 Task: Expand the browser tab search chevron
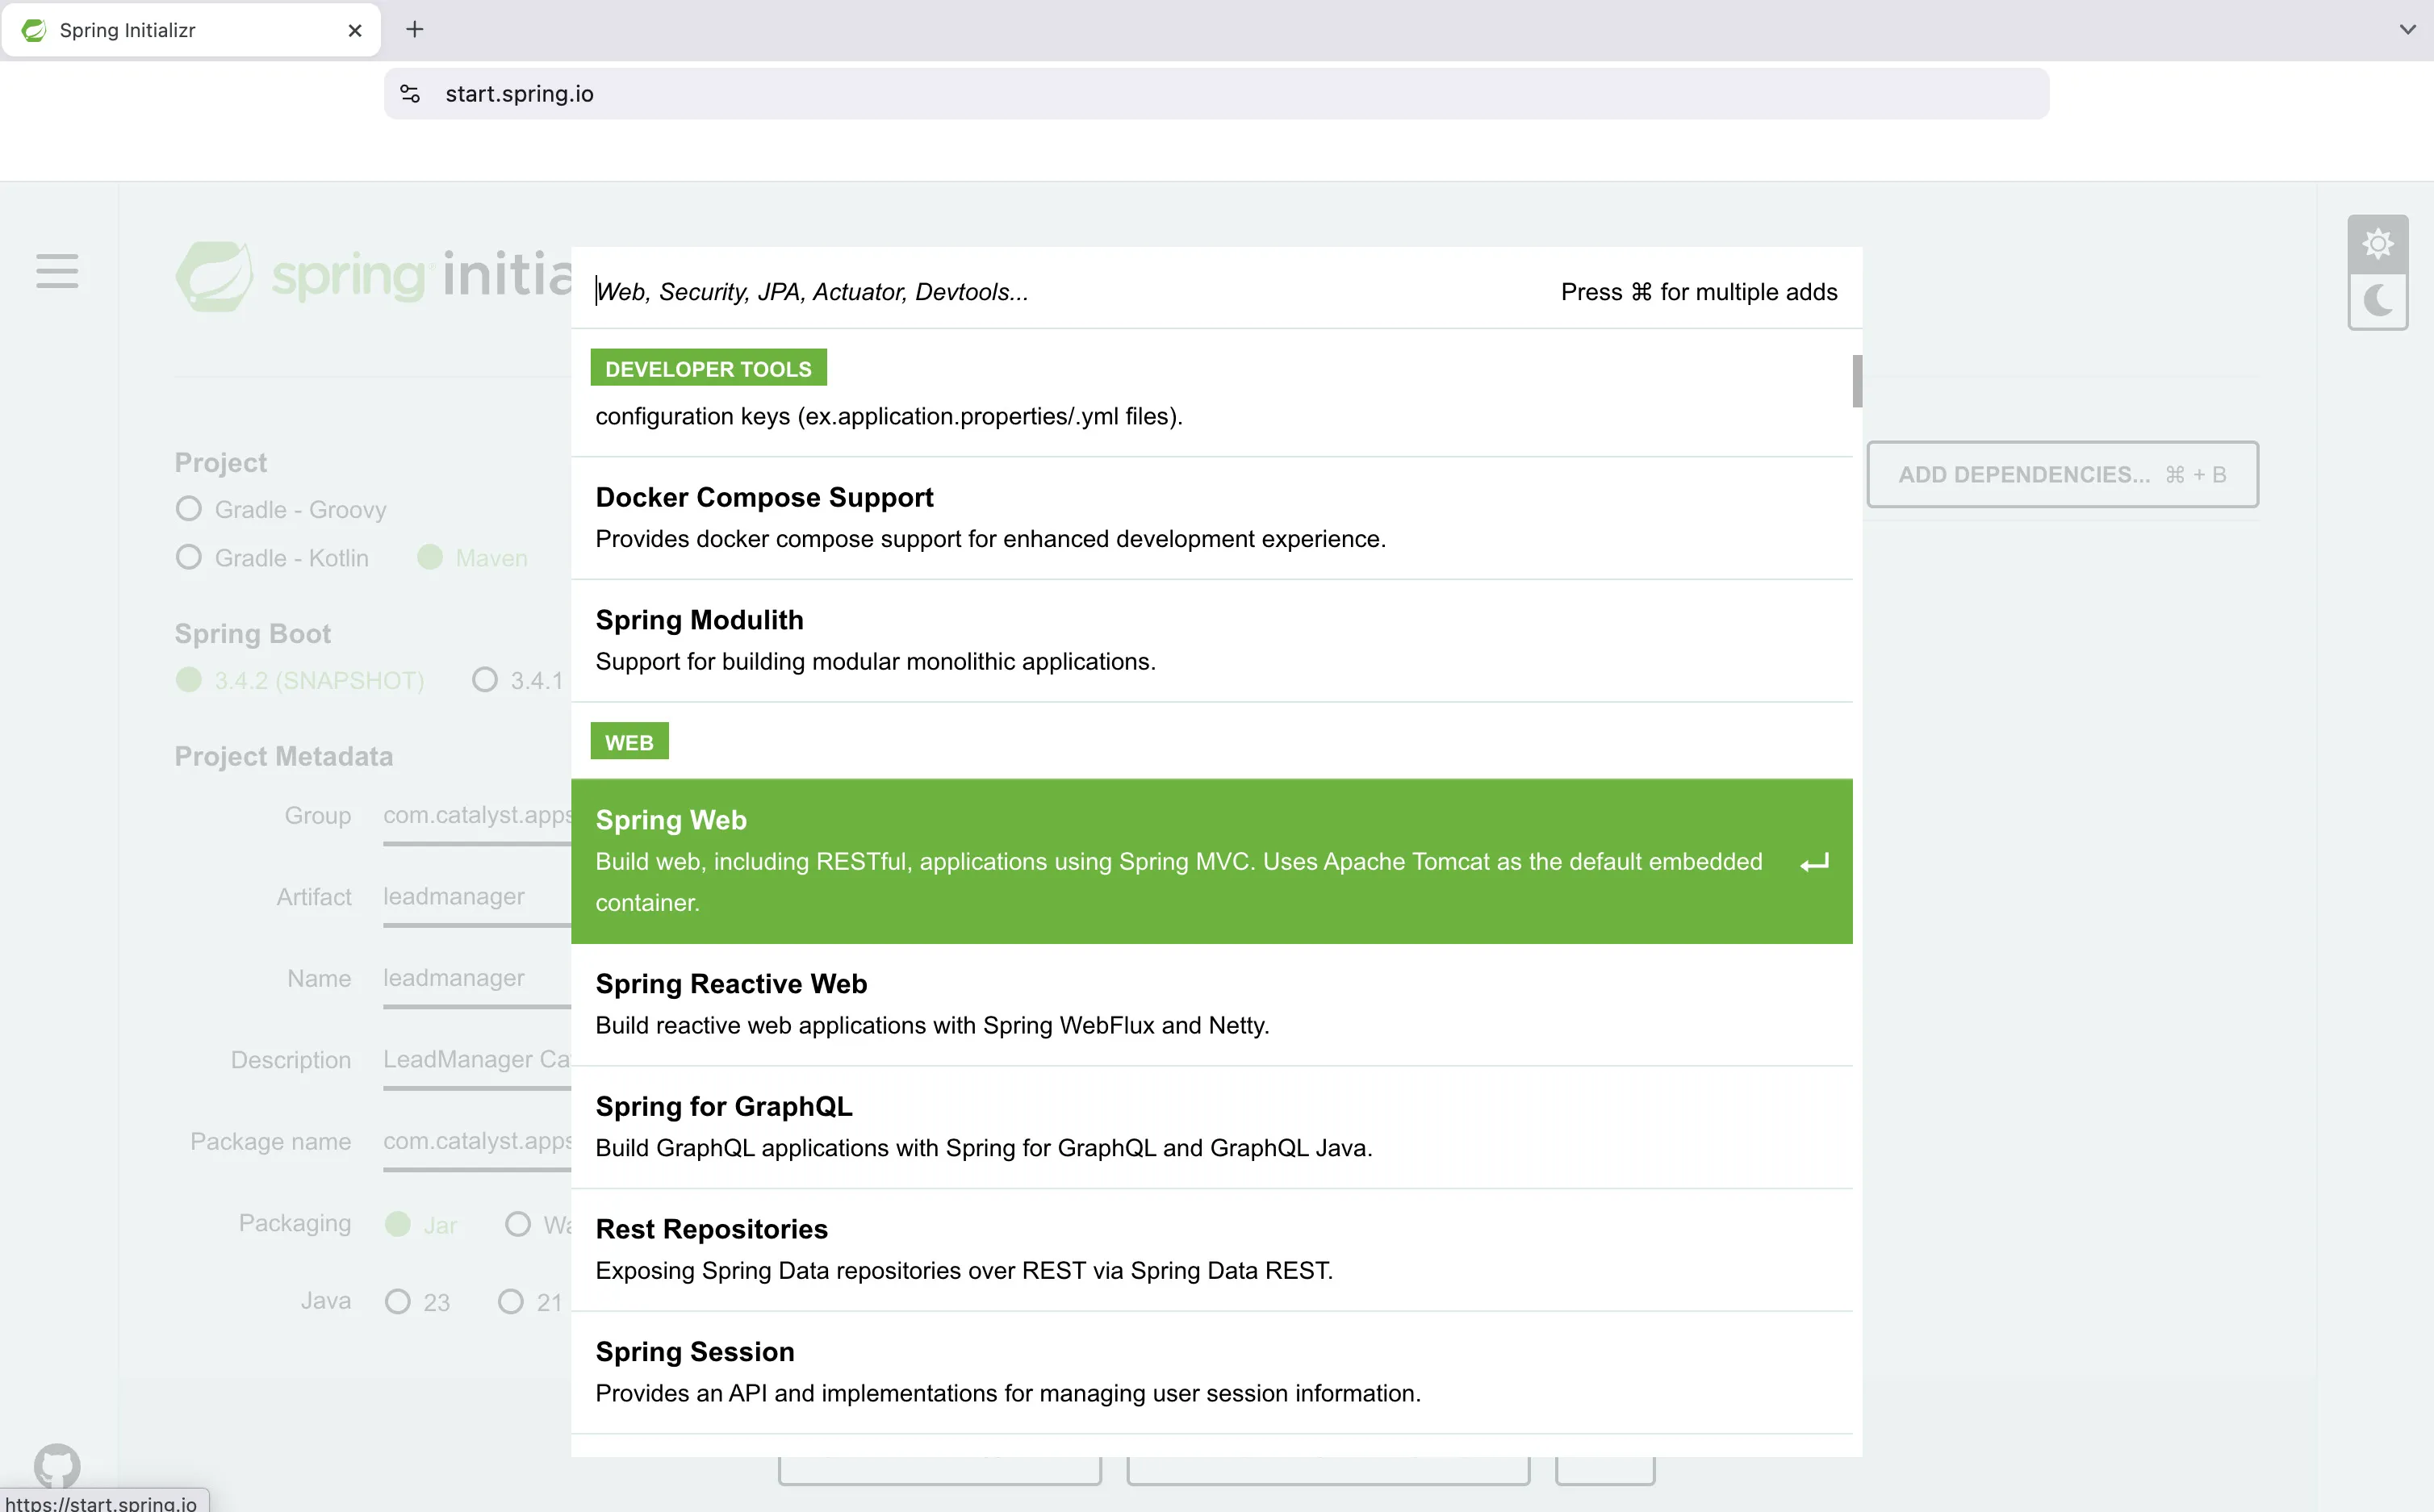[x=2407, y=30]
